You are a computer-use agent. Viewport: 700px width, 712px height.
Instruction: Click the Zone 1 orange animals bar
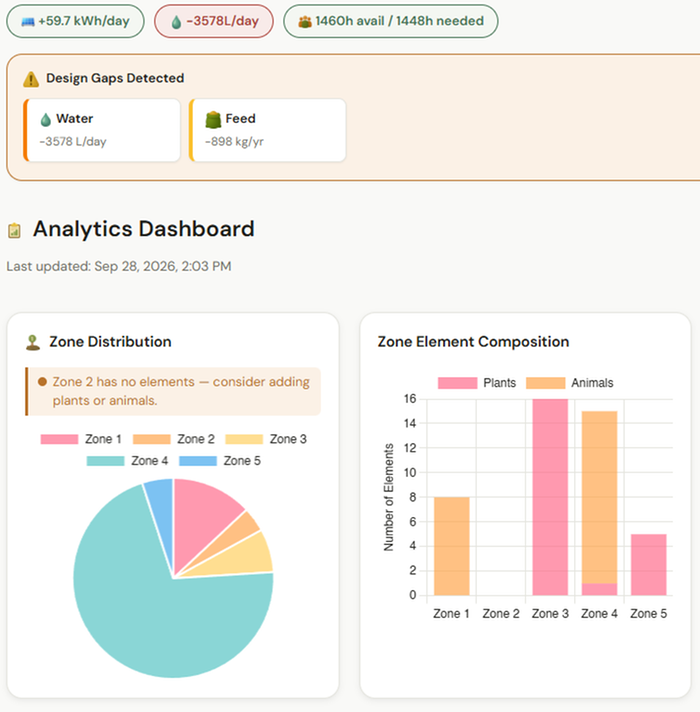[x=452, y=546]
